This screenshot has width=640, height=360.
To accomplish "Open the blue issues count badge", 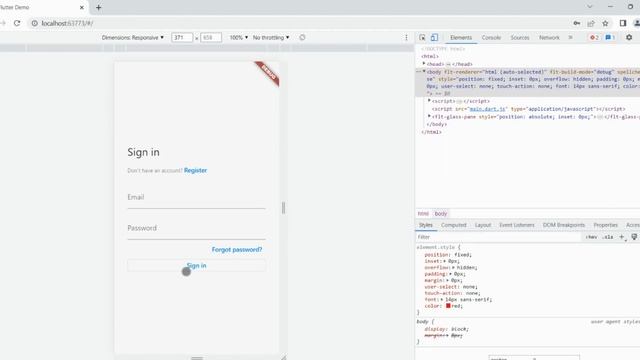I will pos(610,38).
